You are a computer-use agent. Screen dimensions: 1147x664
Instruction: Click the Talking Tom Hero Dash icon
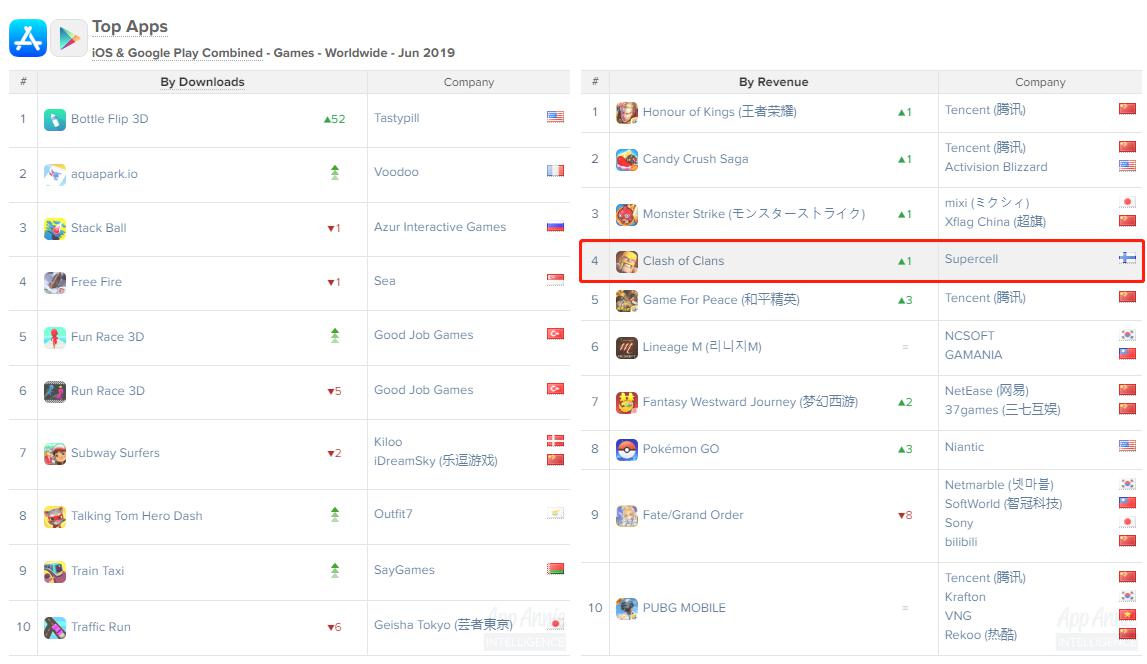[x=55, y=516]
